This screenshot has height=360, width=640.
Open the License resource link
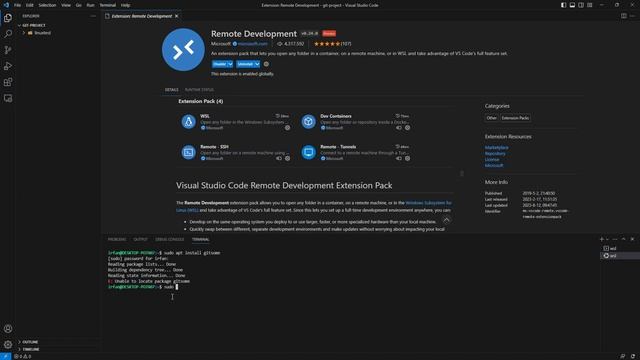click(x=492, y=160)
